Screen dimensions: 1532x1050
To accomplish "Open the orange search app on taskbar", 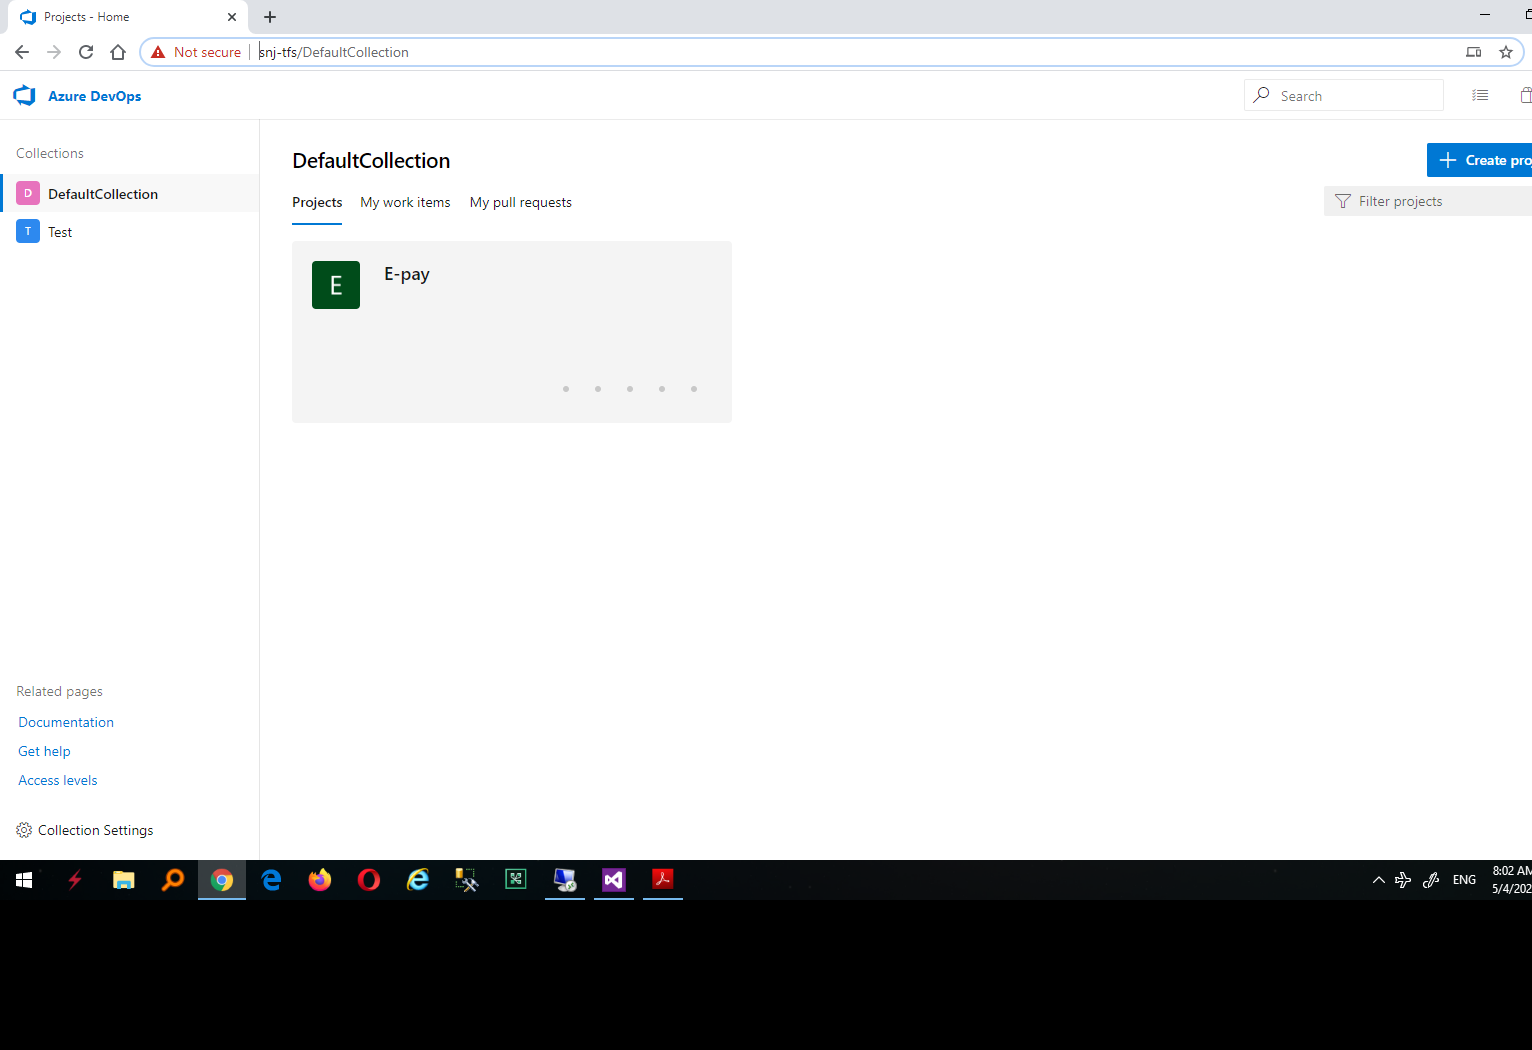I will pos(172,880).
